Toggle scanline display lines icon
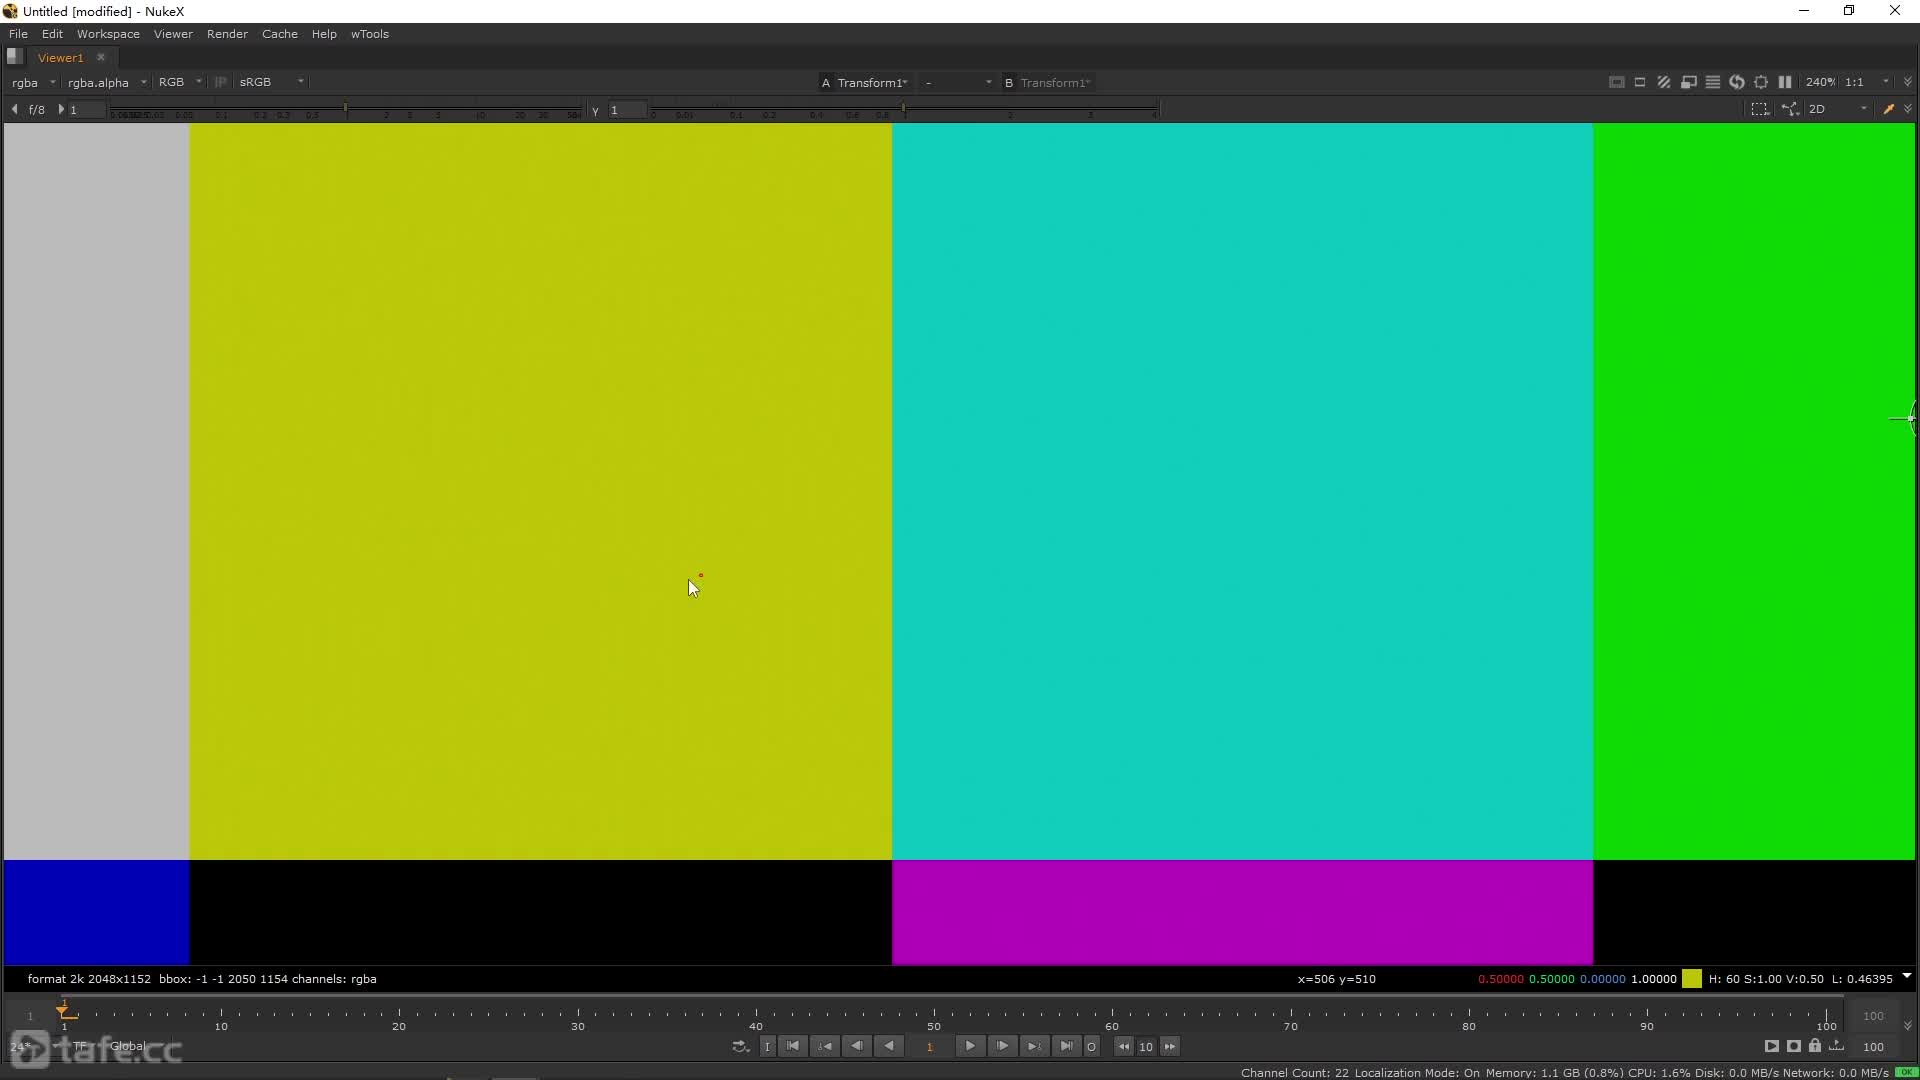 click(x=1713, y=82)
